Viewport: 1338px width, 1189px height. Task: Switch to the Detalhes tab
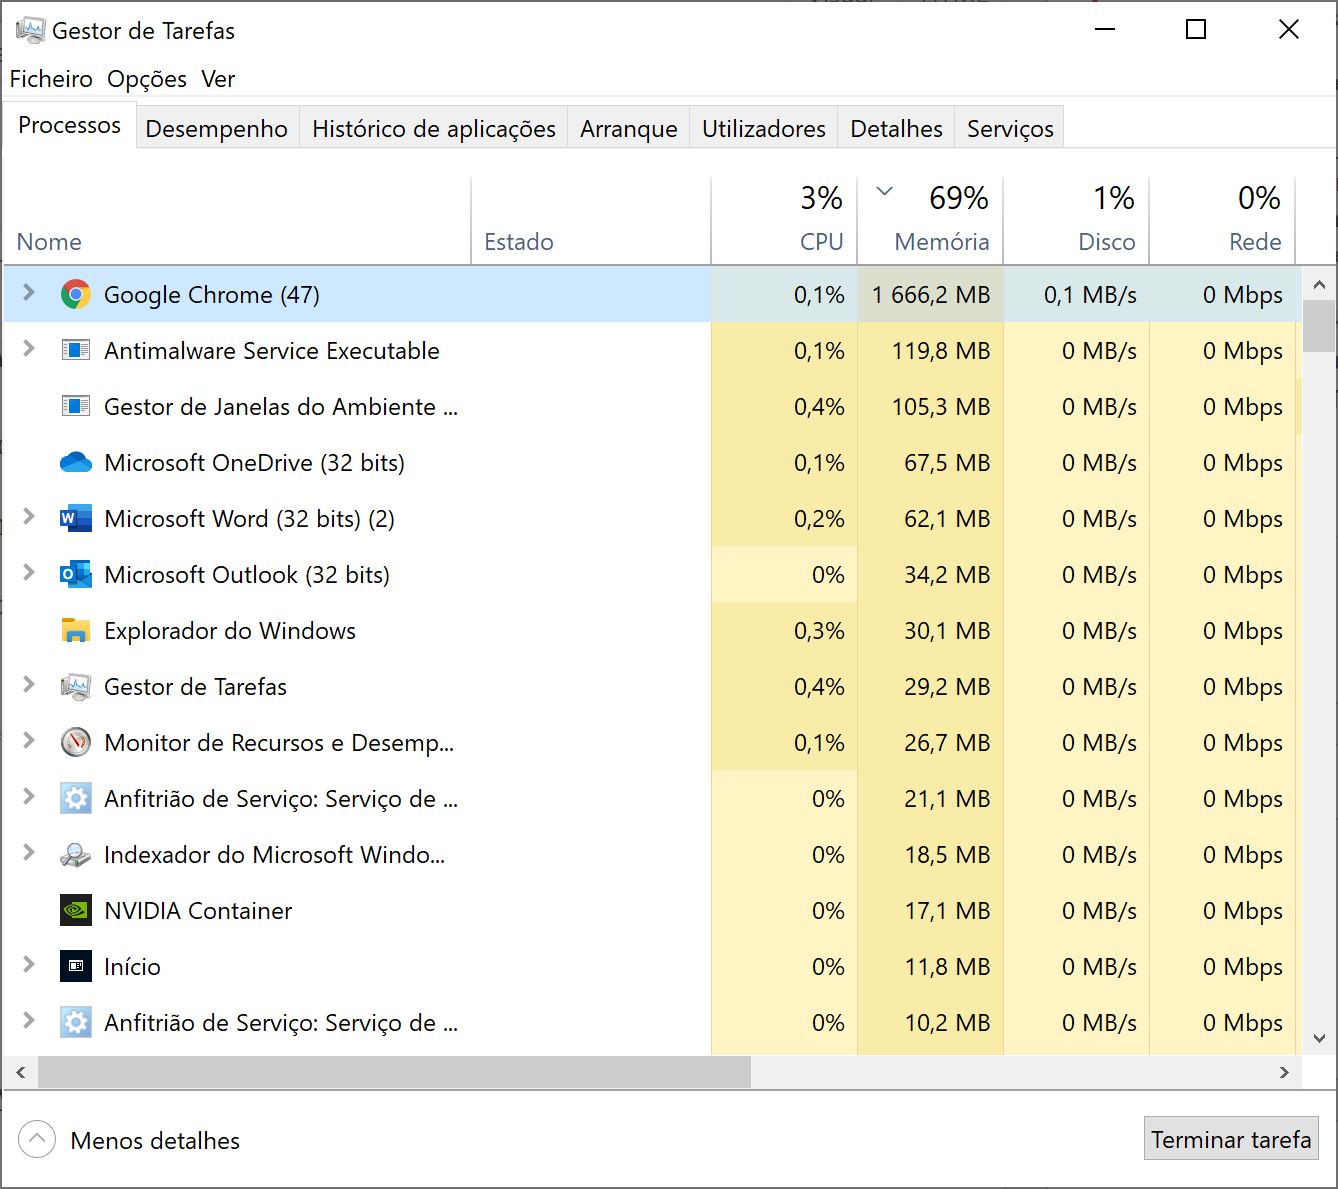[x=897, y=129]
